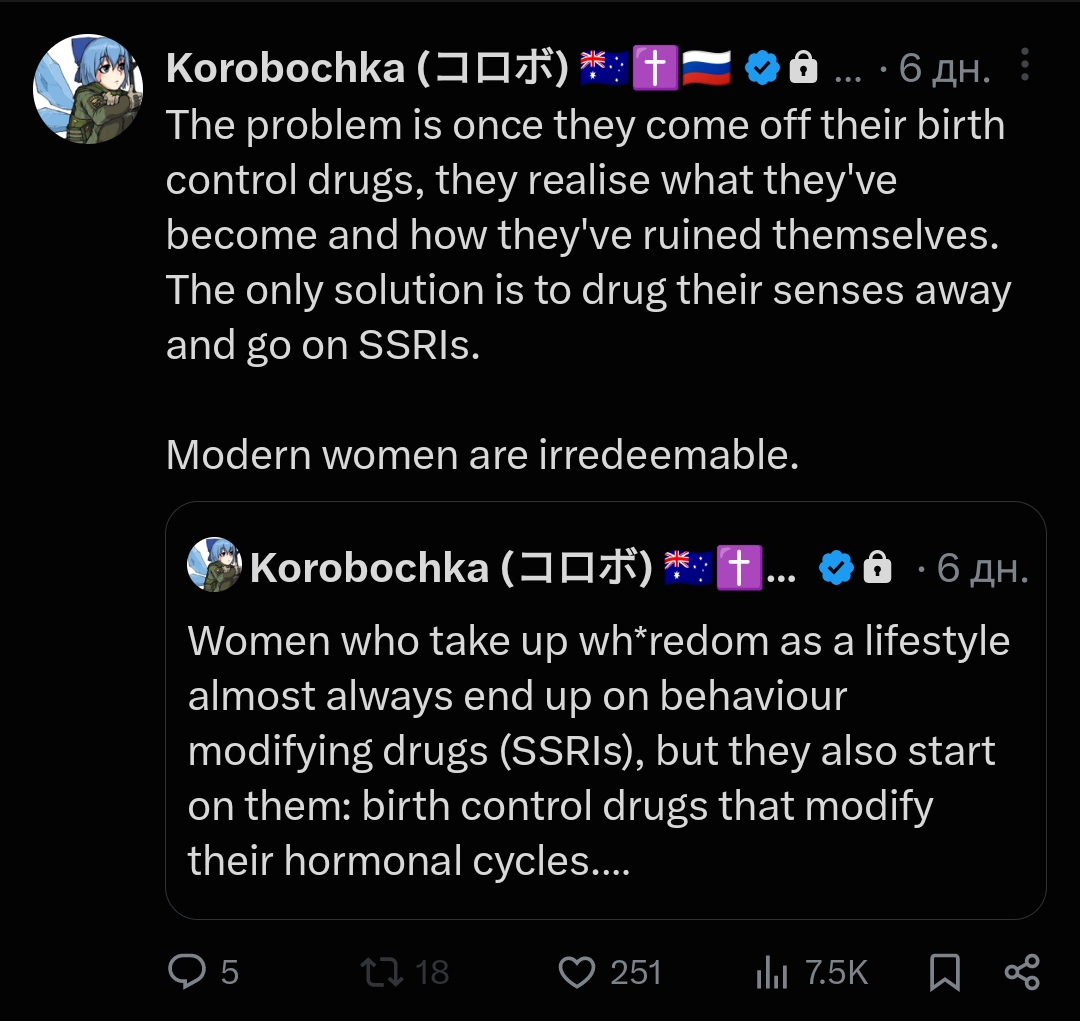Repost using the retweet arrows icon

click(382, 972)
